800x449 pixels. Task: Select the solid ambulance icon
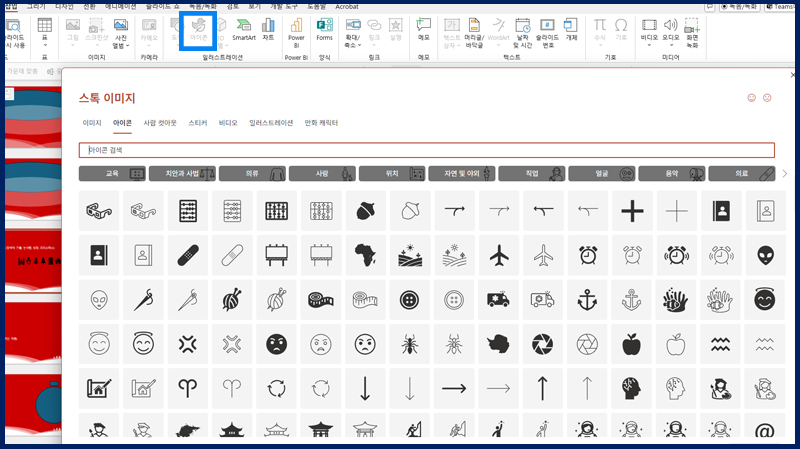point(498,300)
